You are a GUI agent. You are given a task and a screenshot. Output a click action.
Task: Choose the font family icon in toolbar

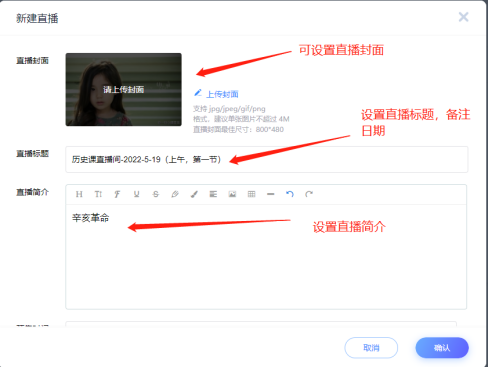pyautogui.click(x=117, y=194)
